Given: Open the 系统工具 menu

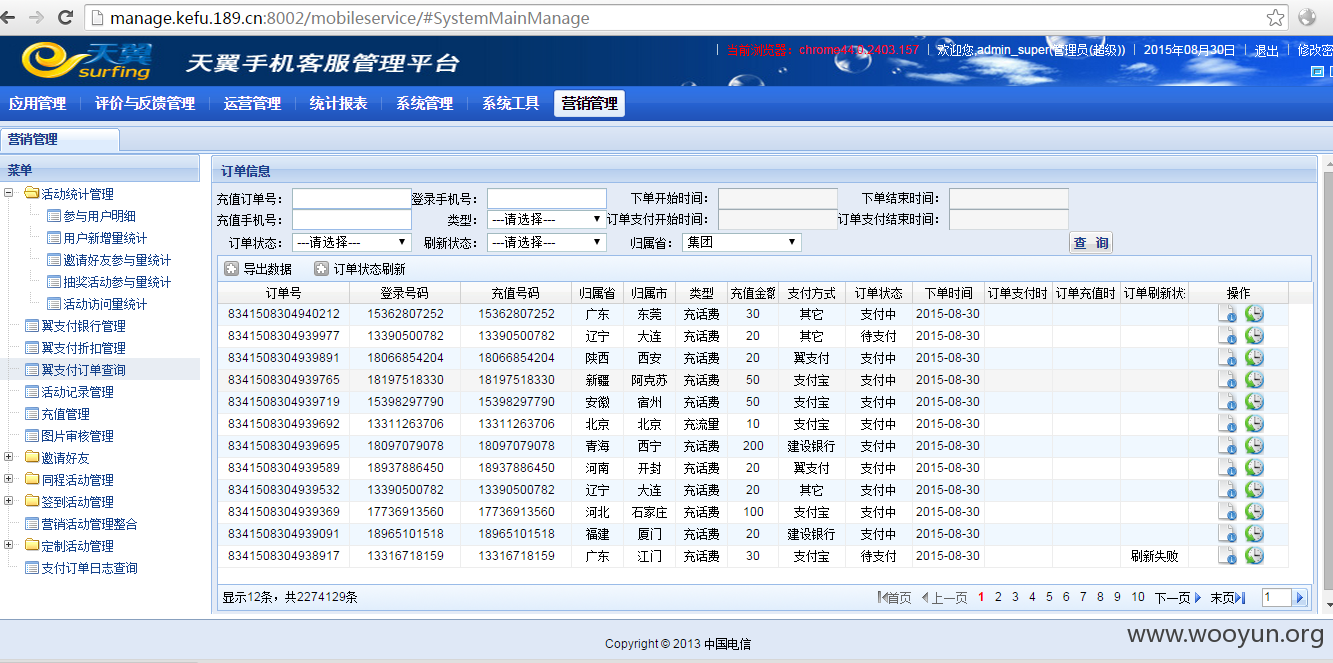Looking at the screenshot, I should click(x=510, y=104).
